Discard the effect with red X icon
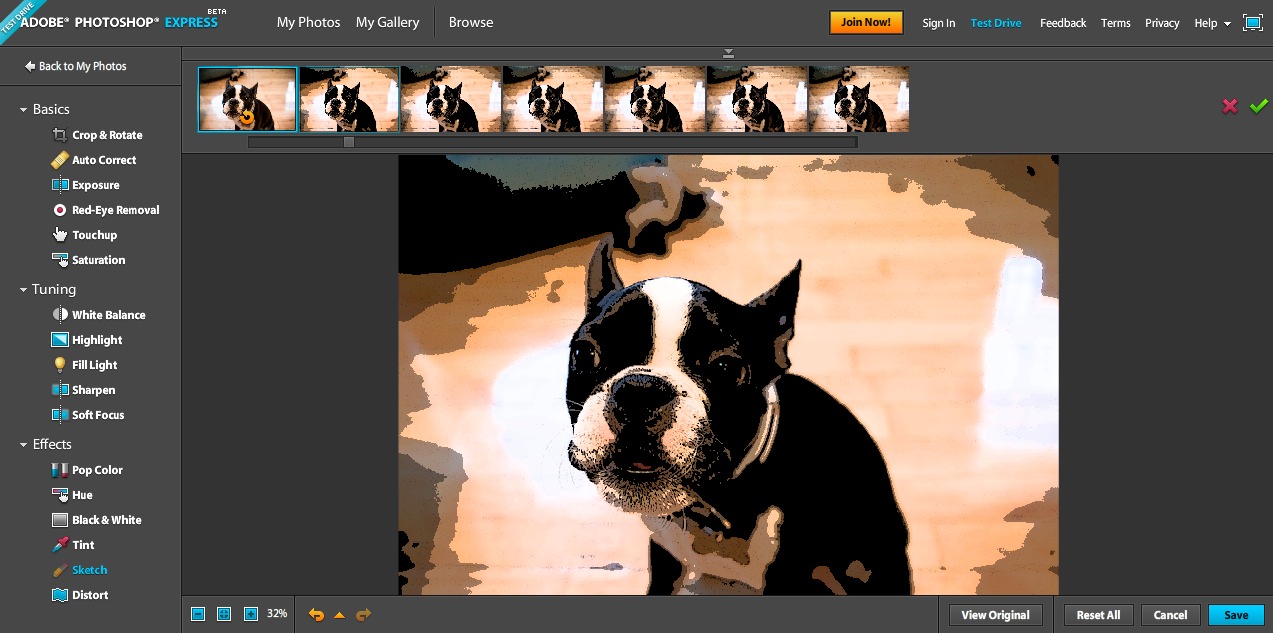Screen dimensions: 1273x633 (1230, 106)
